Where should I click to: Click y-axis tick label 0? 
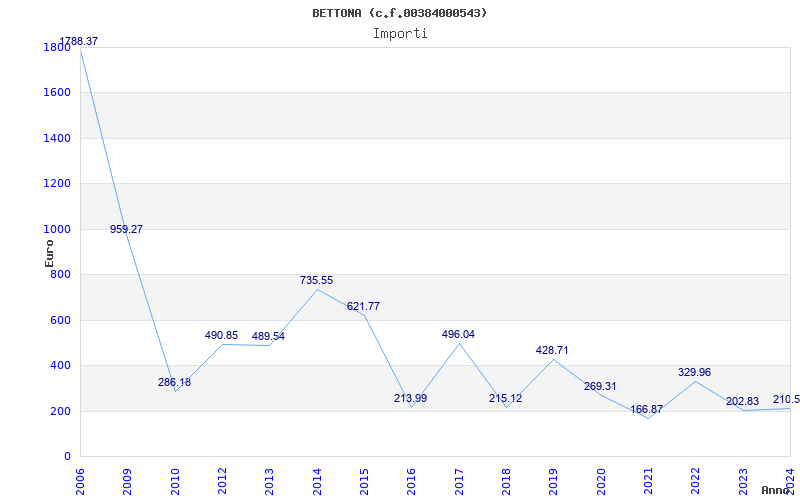click(67, 457)
